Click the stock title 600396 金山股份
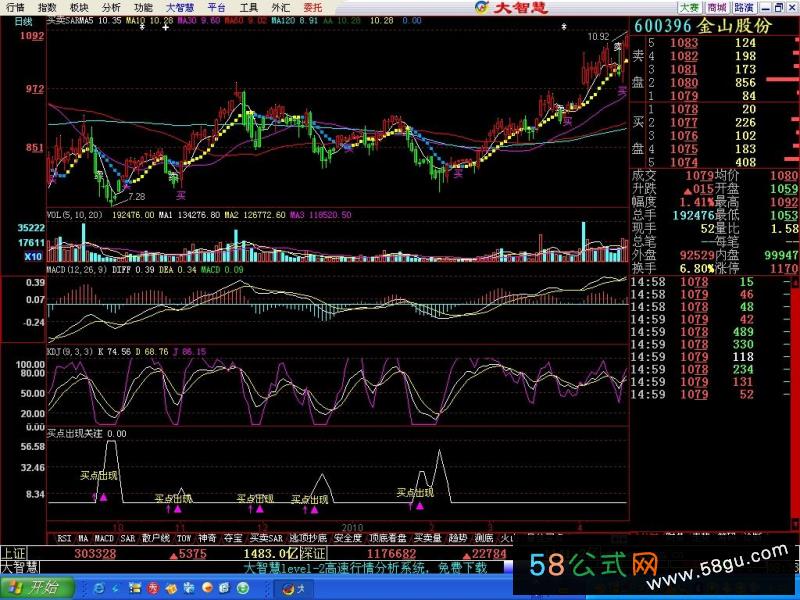Image resolution: width=800 pixels, height=600 pixels. 703,26
